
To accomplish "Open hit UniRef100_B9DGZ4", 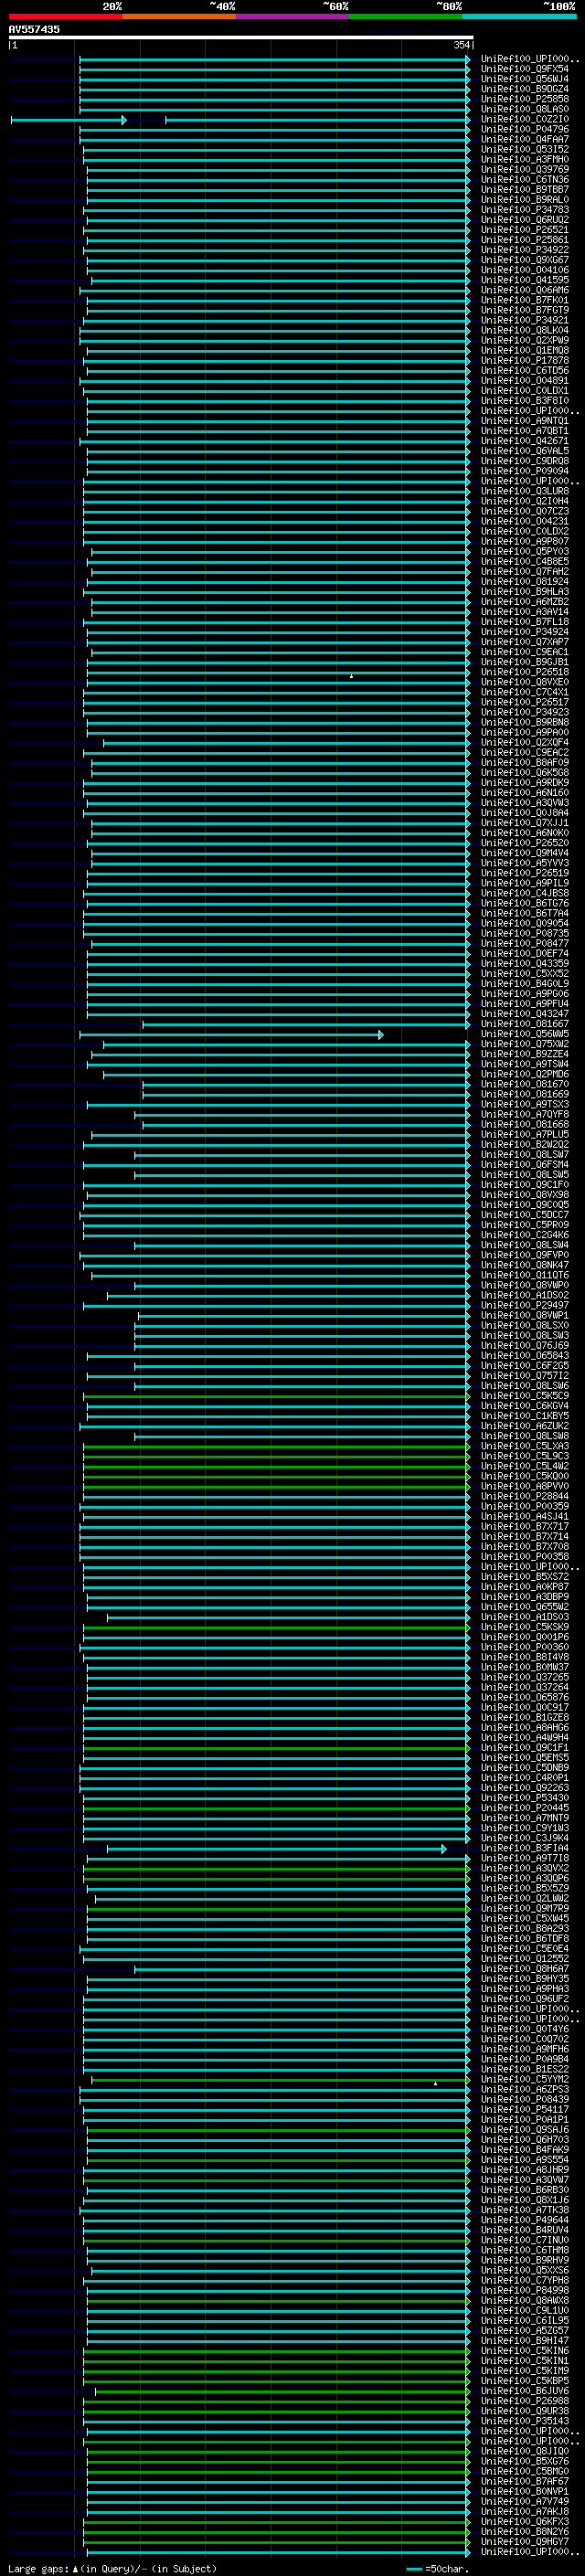I will (x=525, y=89).
